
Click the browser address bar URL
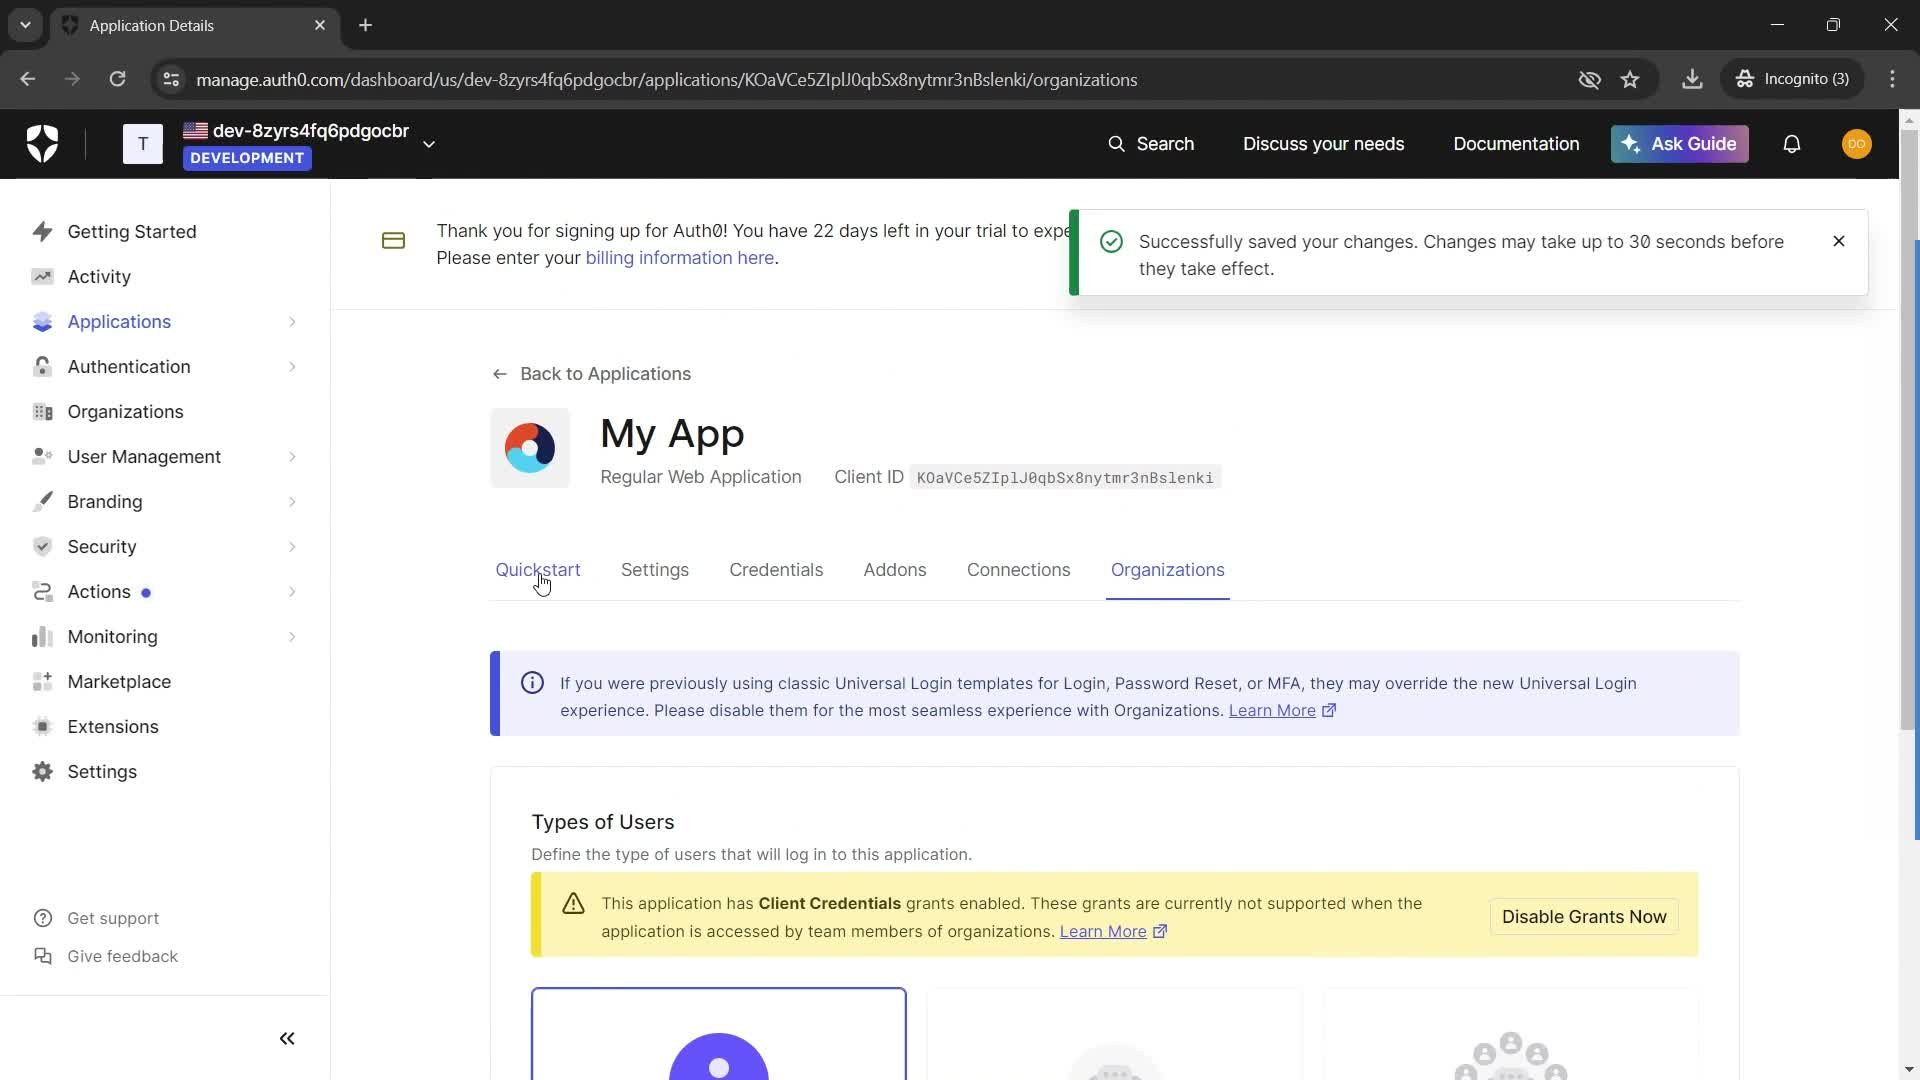(x=666, y=79)
